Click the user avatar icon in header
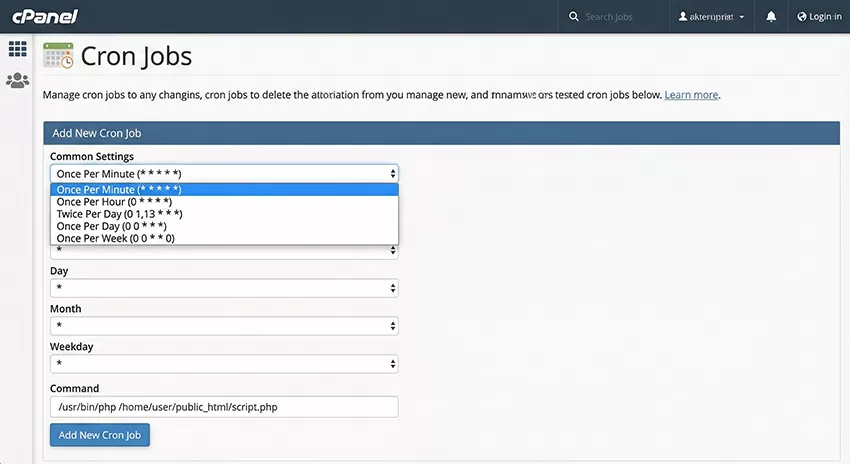850x464 pixels. tap(683, 17)
